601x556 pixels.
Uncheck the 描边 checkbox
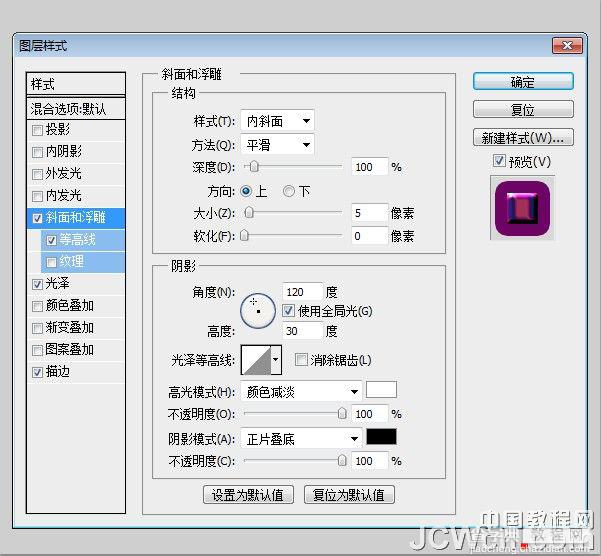(37, 372)
